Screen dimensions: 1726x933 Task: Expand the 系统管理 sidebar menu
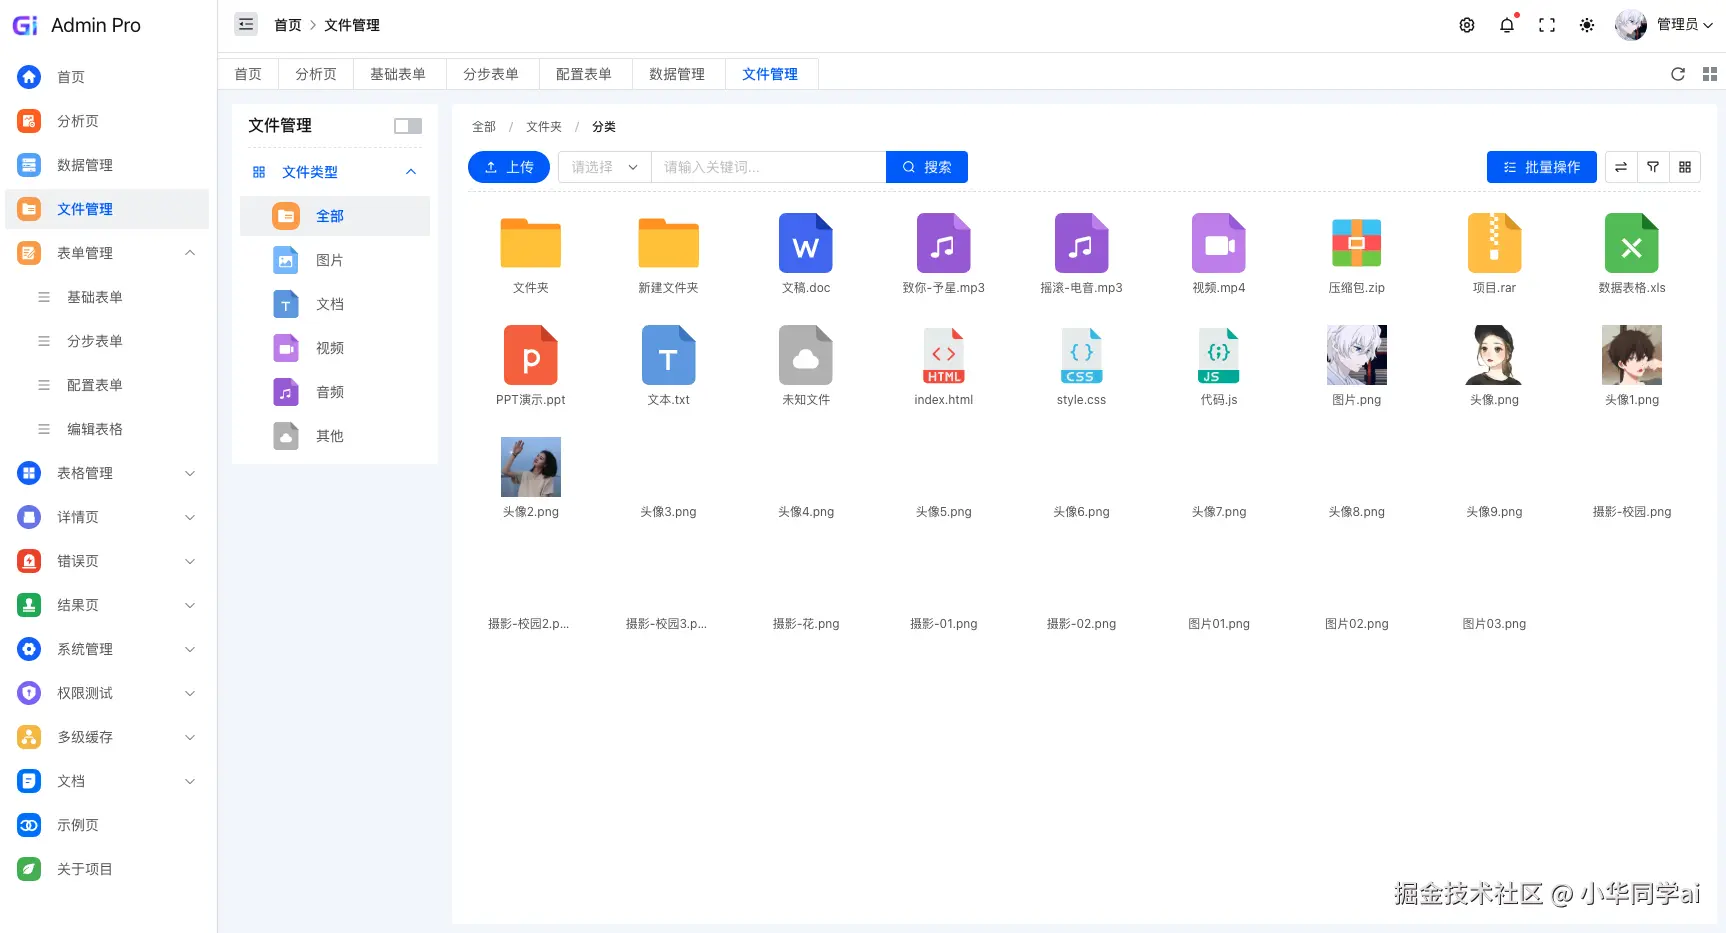pyautogui.click(x=107, y=649)
